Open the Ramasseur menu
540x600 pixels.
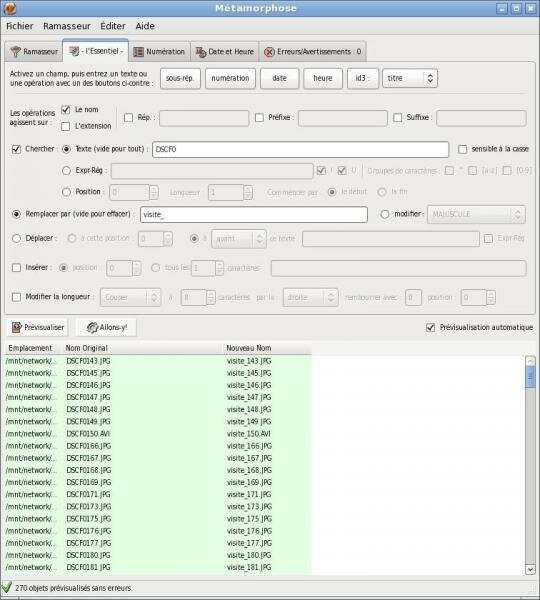pyautogui.click(x=67, y=26)
